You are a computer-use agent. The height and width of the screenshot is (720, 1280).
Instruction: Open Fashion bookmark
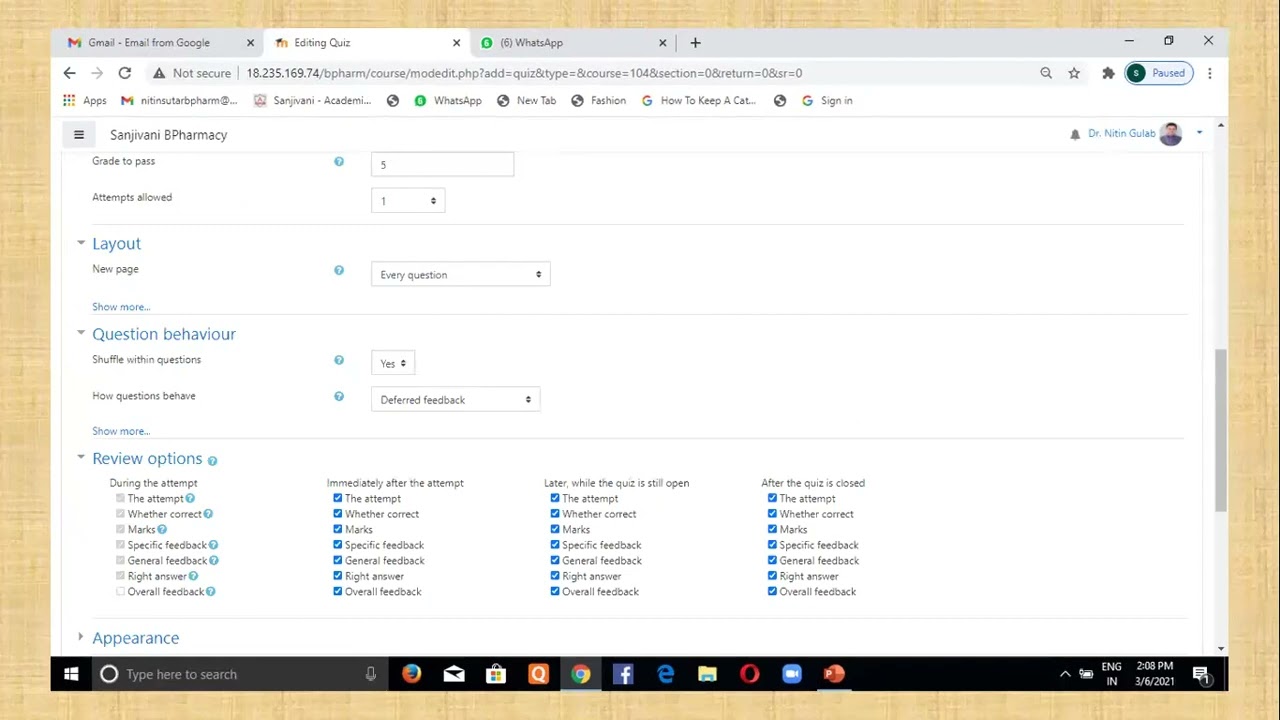[598, 100]
